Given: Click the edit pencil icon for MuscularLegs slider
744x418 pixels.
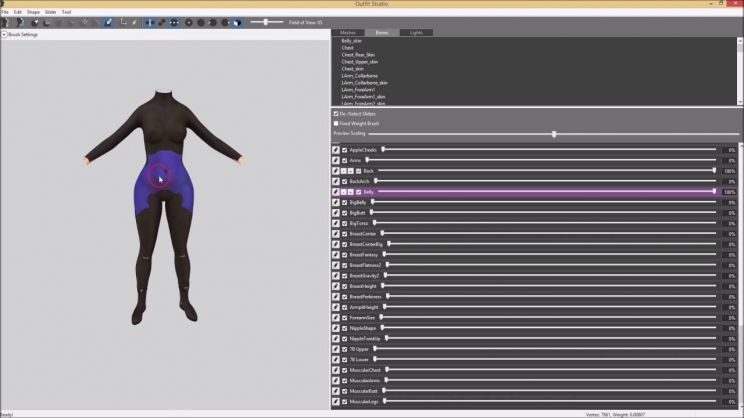Looking at the screenshot, I should point(336,401).
